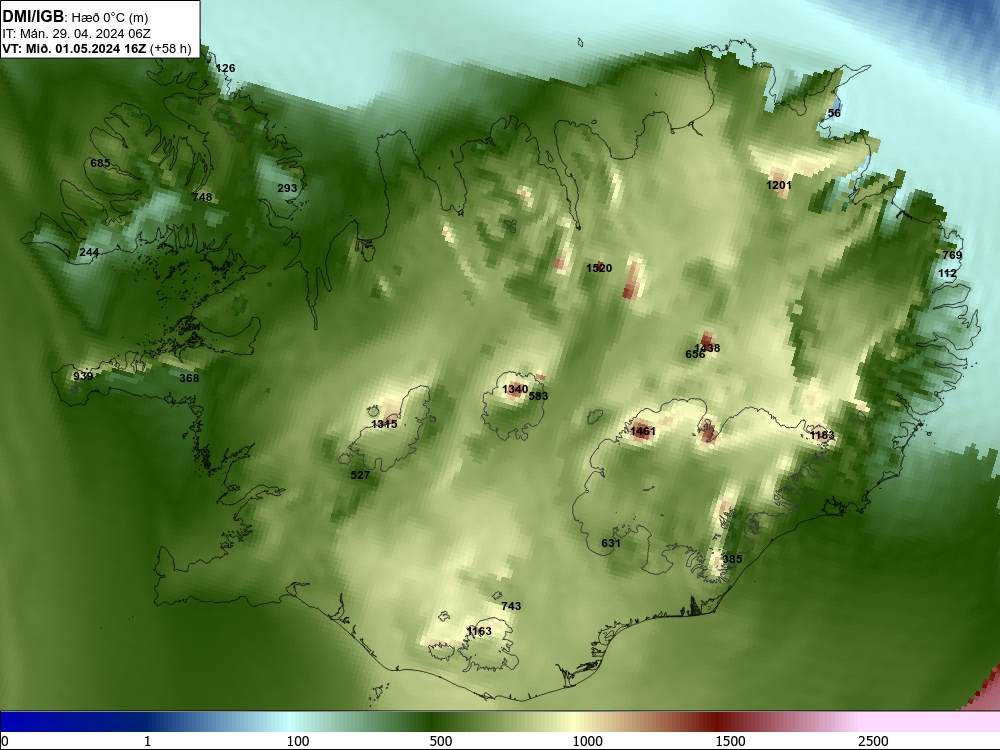Click the 293 value label

[x=287, y=188]
